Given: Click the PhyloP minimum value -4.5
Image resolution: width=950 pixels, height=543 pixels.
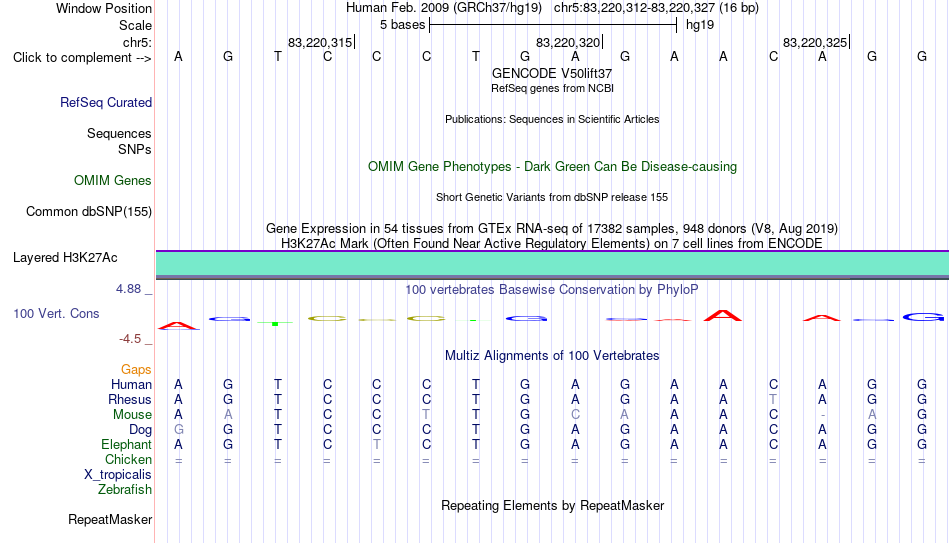Looking at the screenshot, I should 130,339.
